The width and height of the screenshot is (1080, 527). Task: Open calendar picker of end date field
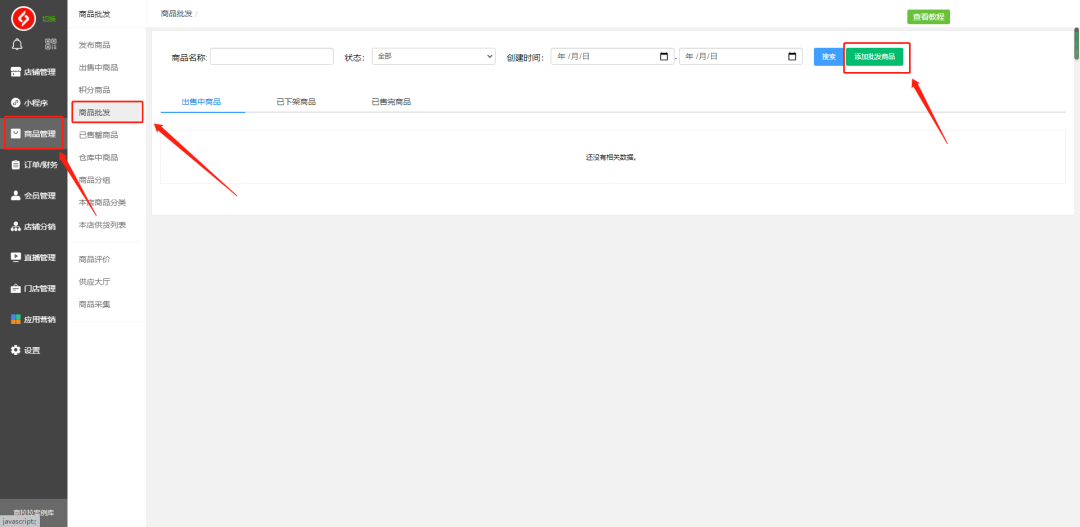pyautogui.click(x=792, y=56)
